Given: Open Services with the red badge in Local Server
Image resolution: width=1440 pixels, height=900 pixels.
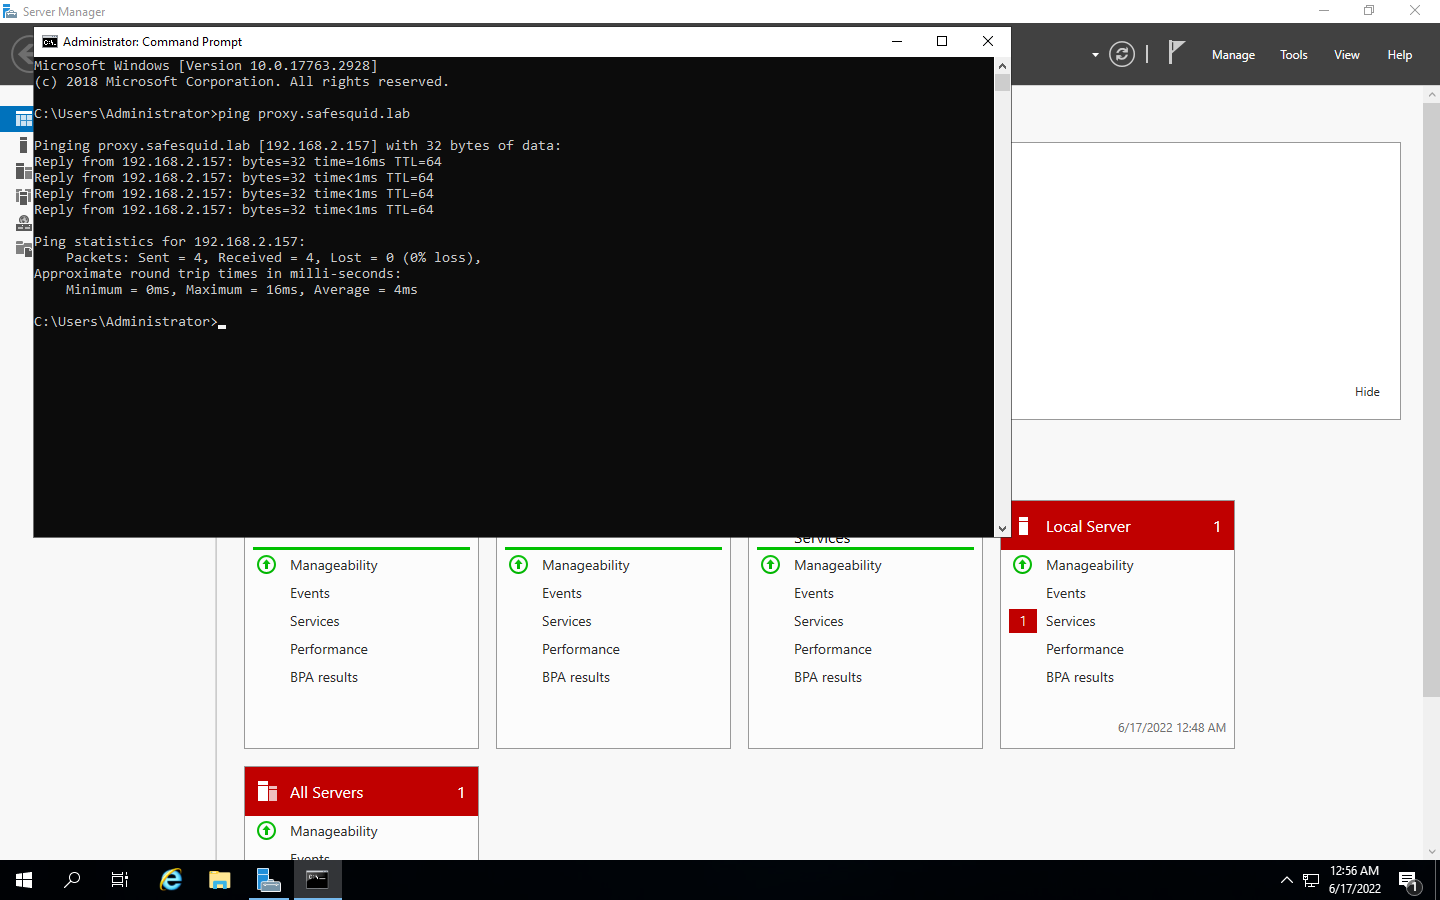Looking at the screenshot, I should click(1070, 621).
